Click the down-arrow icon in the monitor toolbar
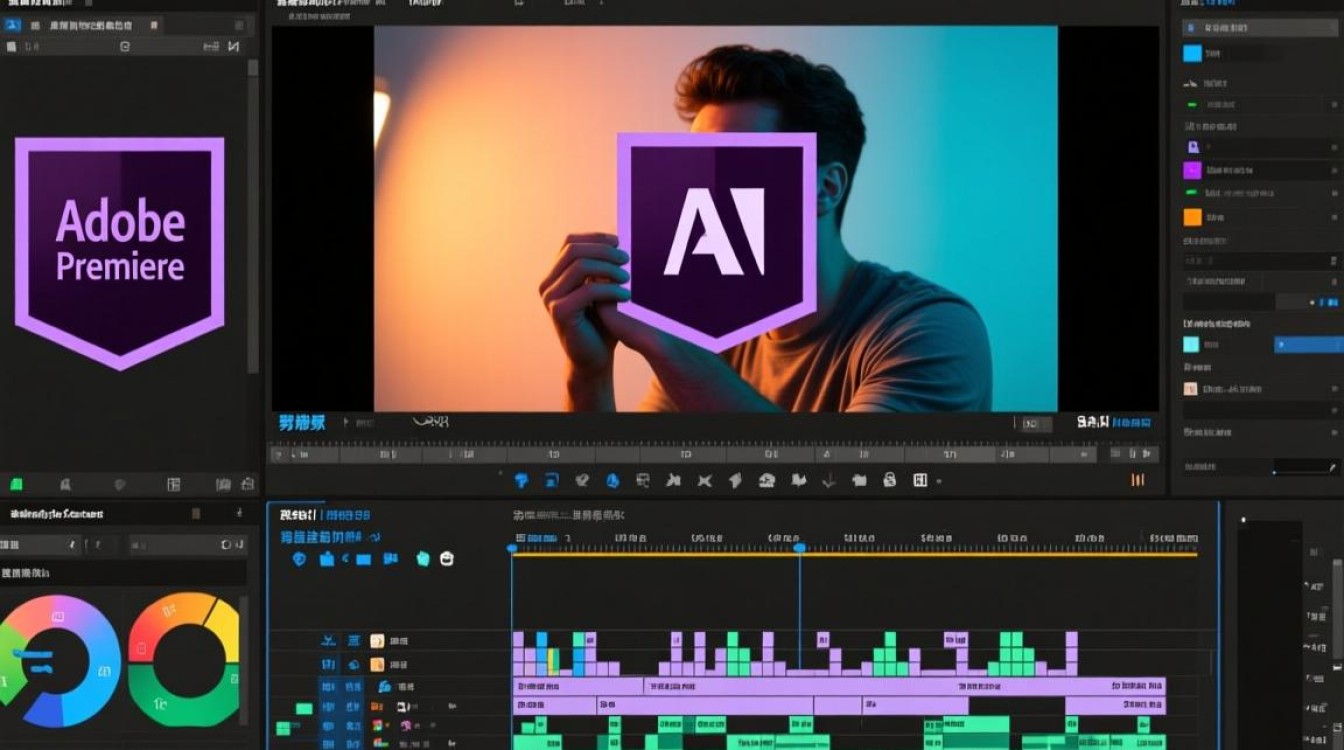 (x=828, y=481)
